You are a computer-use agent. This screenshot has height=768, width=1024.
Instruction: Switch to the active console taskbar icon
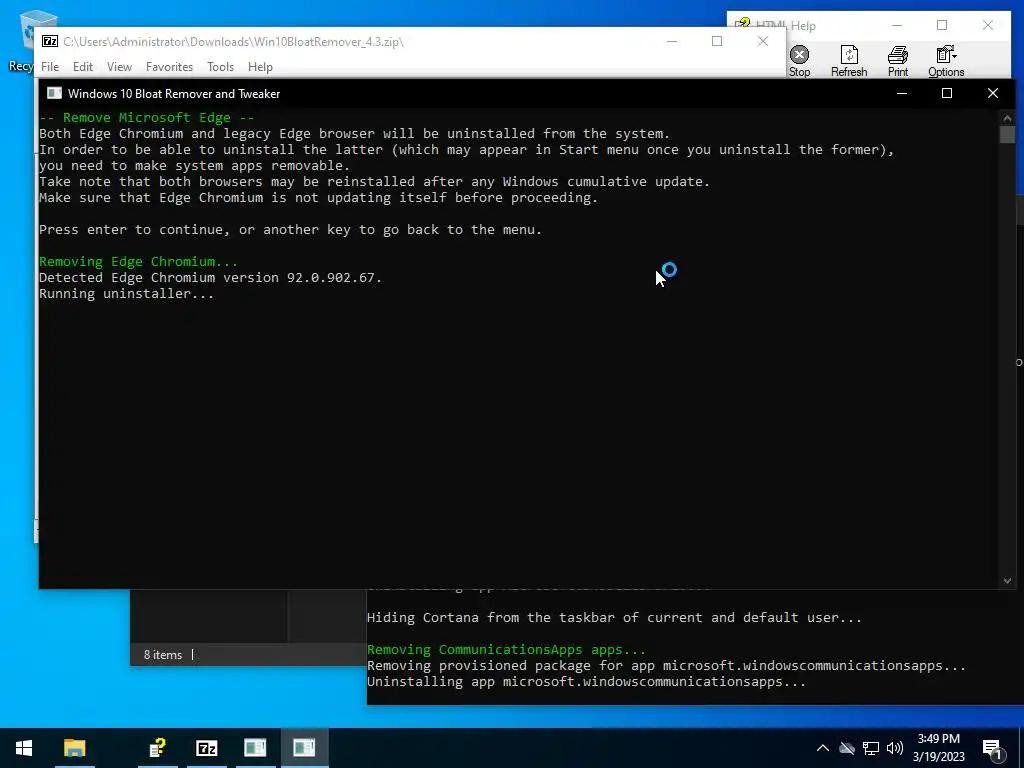pyautogui.click(x=304, y=748)
